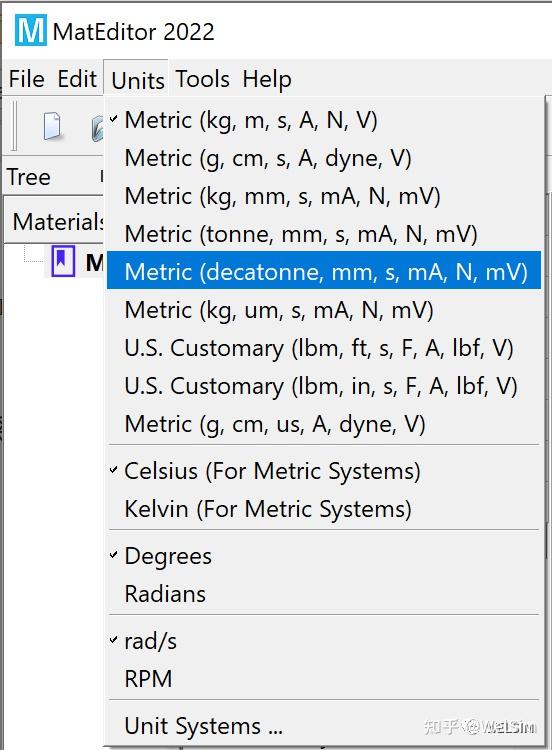Open the Unit Systems... dialog
The height and width of the screenshot is (750, 552).
tap(324, 726)
